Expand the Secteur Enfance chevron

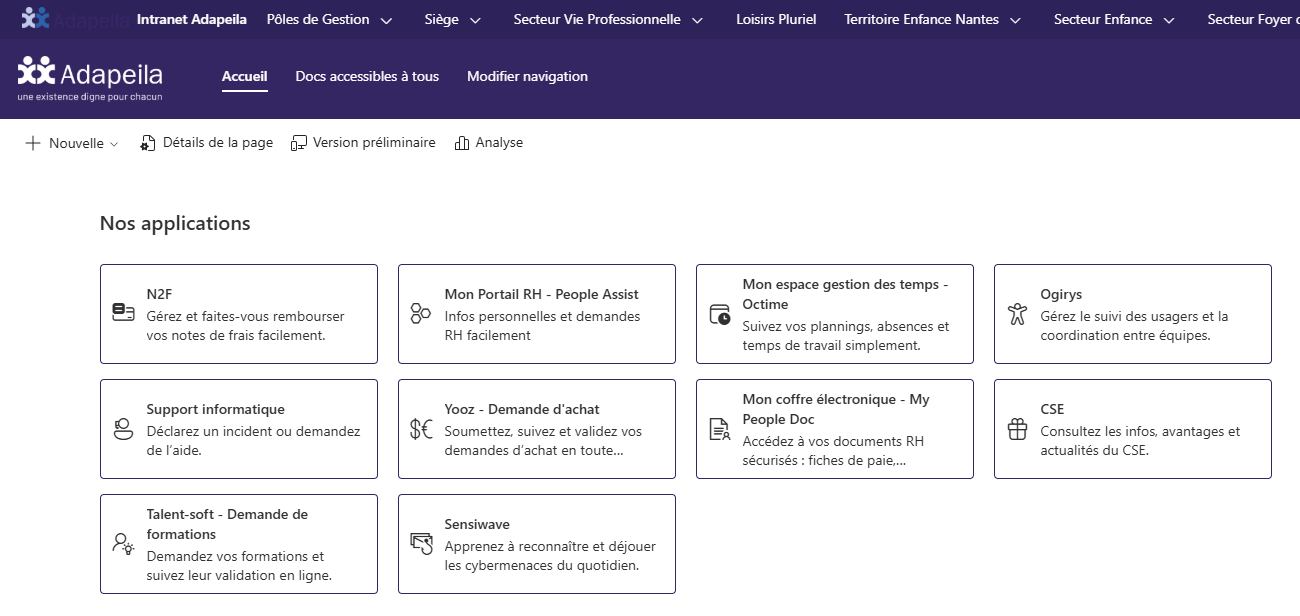point(1169,20)
